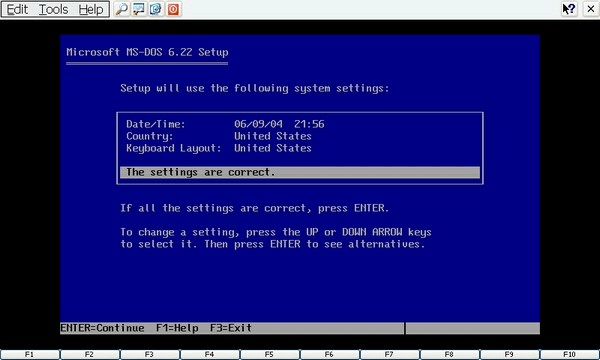The image size is (600, 360).
Task: Click the screen display settings icon
Action: [139, 9]
